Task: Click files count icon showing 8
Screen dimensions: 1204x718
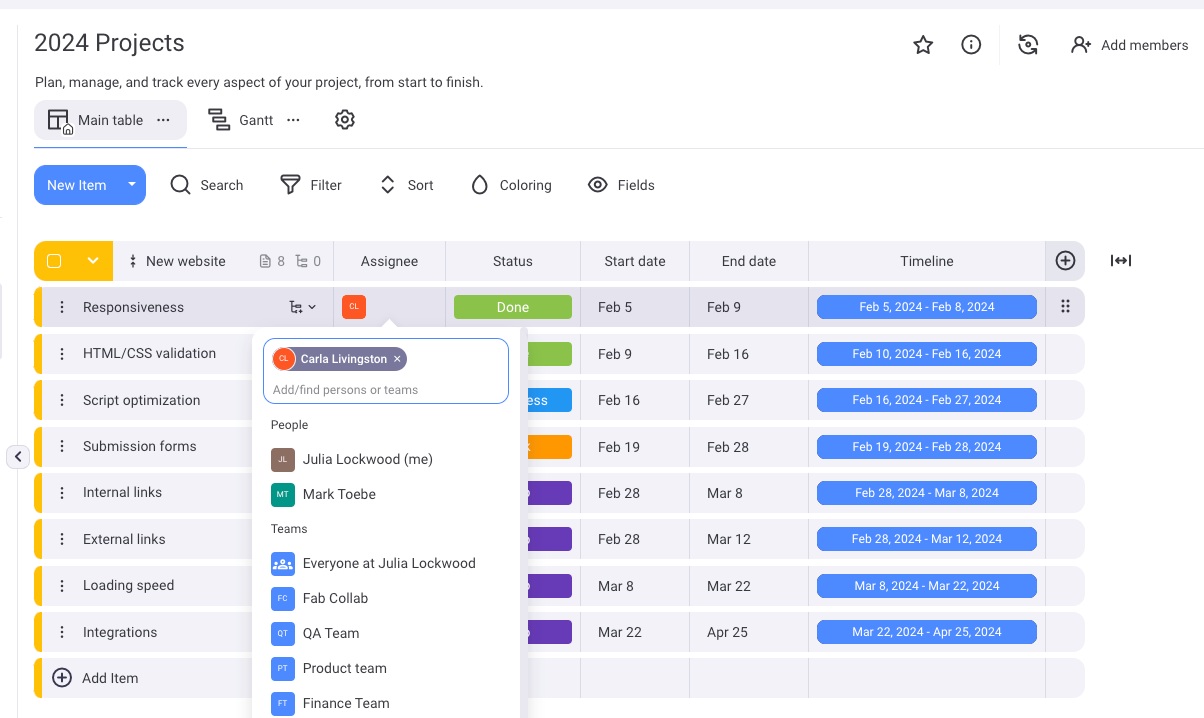Action: (272, 261)
